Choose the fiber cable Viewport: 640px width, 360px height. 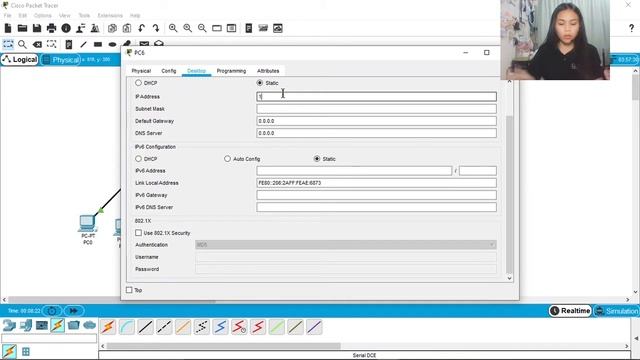[183, 327]
